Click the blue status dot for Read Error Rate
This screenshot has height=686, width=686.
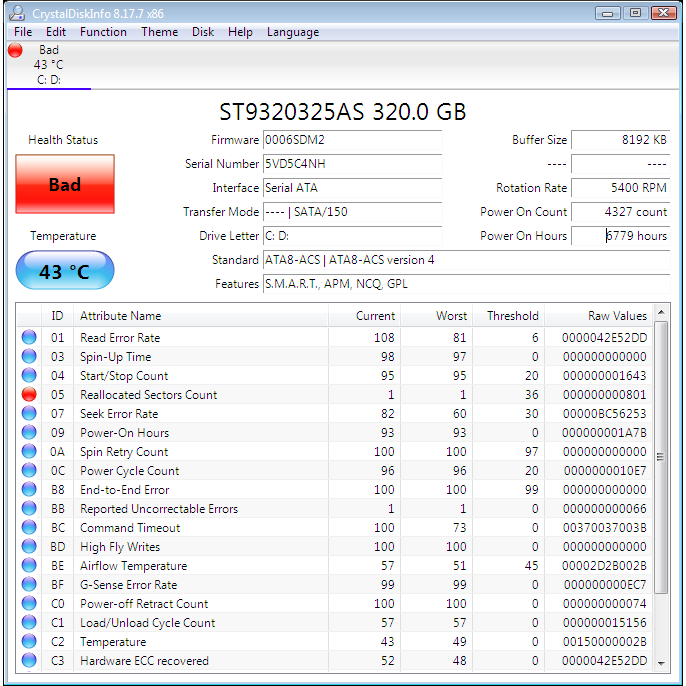tap(29, 337)
